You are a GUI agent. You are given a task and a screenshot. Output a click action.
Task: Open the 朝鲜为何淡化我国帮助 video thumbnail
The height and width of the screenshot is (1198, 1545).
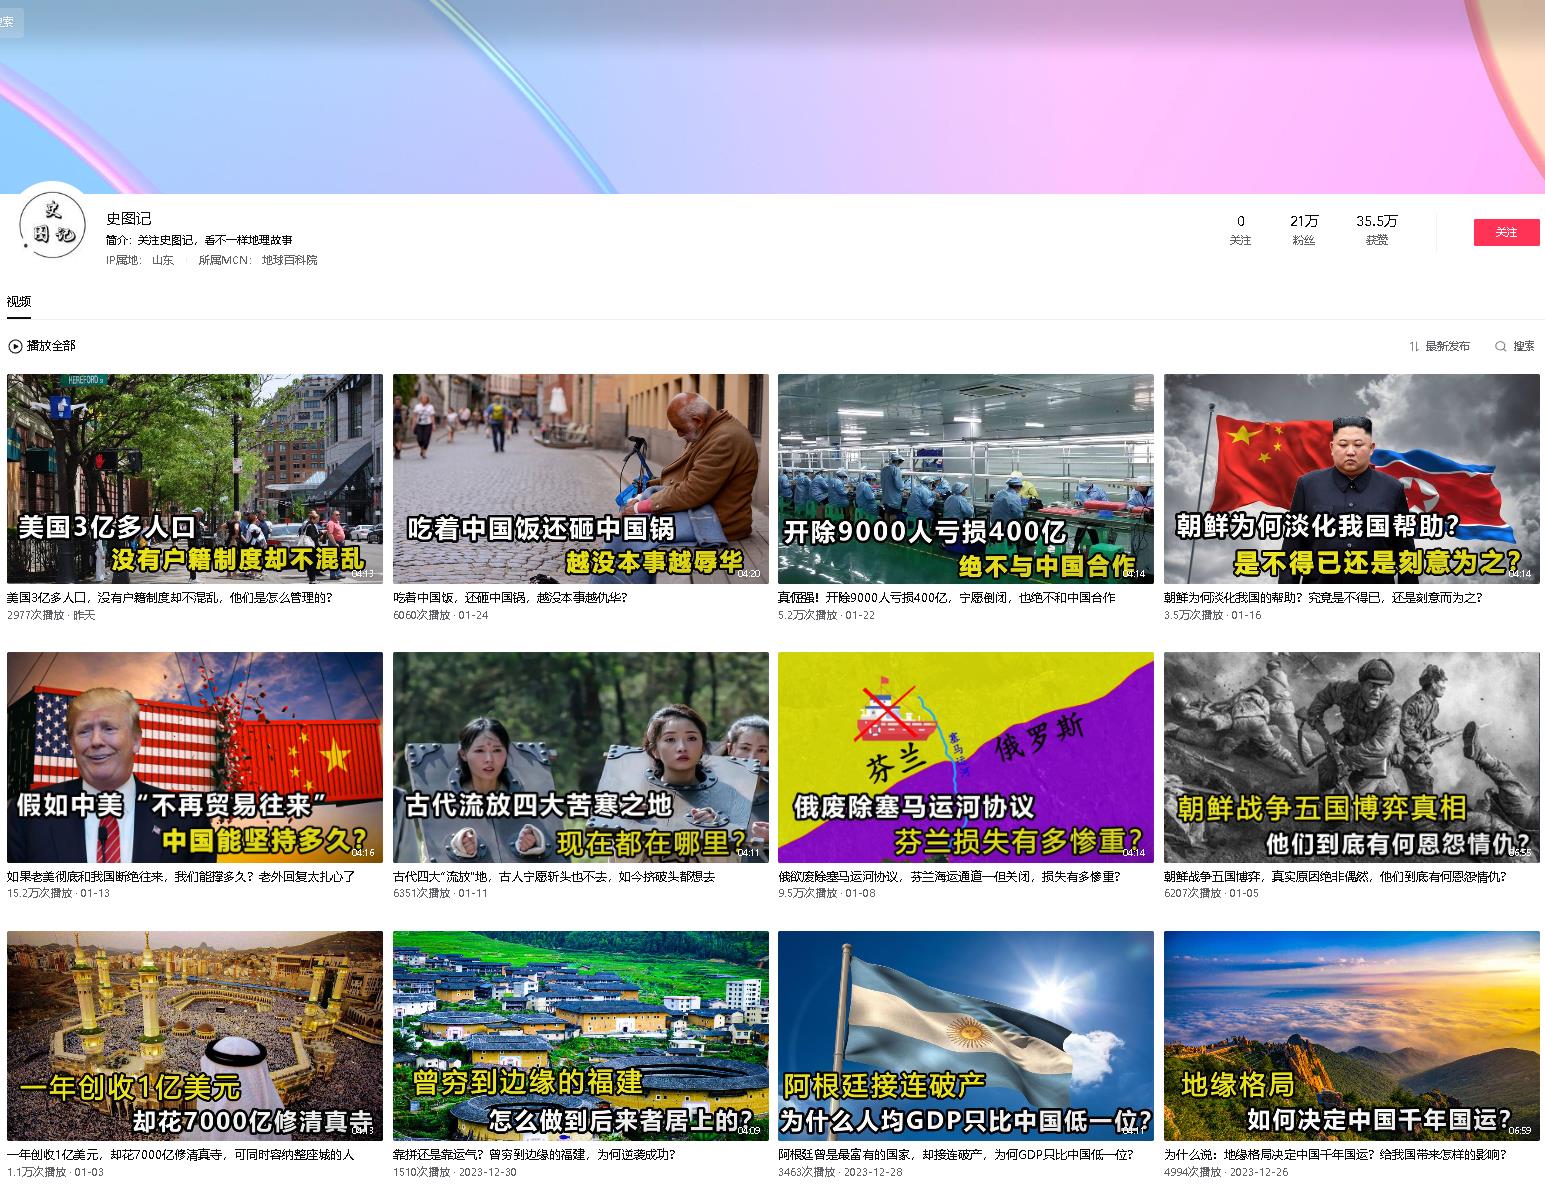[x=1351, y=479]
